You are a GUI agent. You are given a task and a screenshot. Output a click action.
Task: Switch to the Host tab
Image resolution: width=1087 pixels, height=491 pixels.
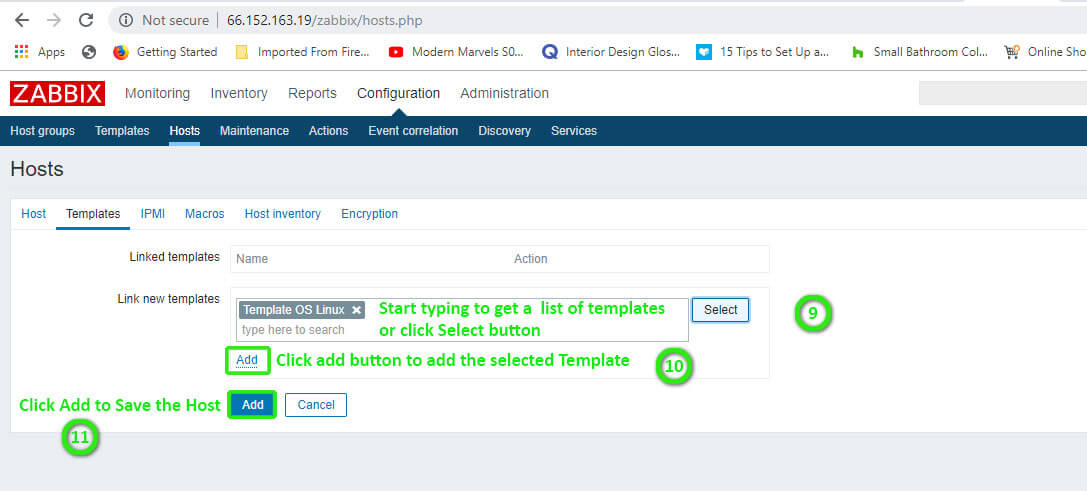coord(33,214)
